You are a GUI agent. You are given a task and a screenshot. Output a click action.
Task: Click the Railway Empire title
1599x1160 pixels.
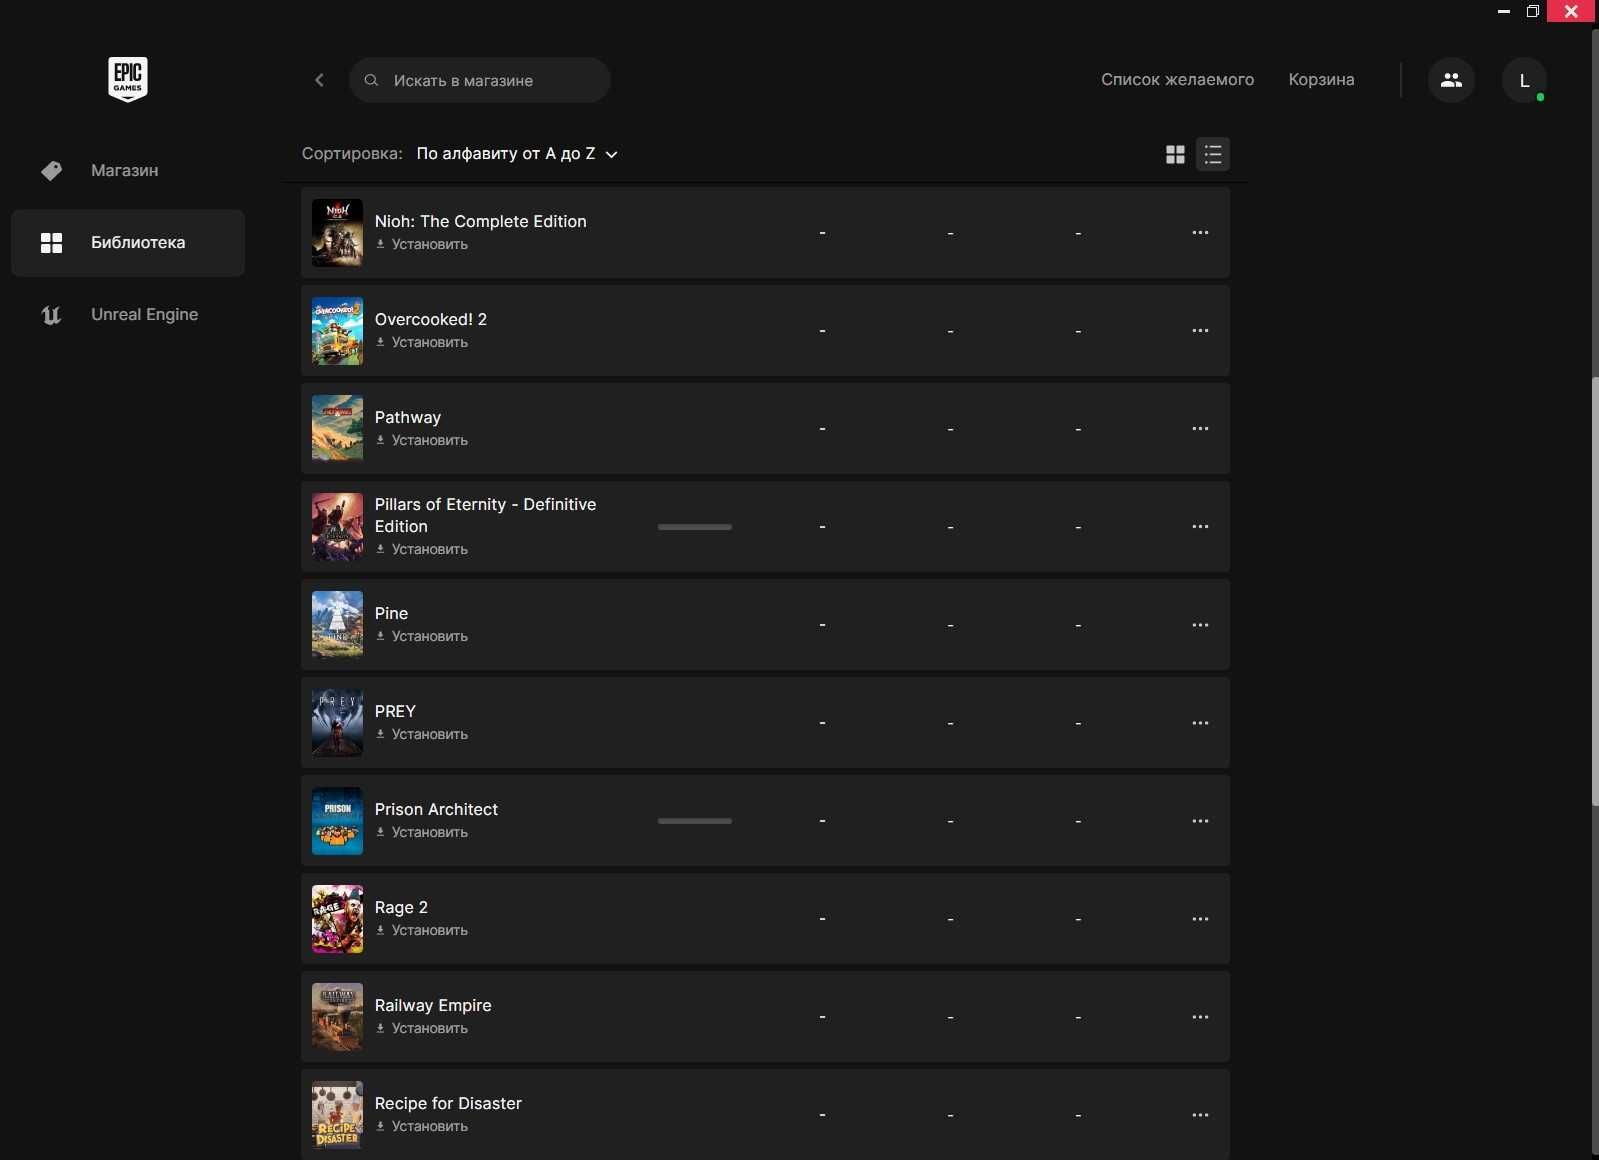433,1006
